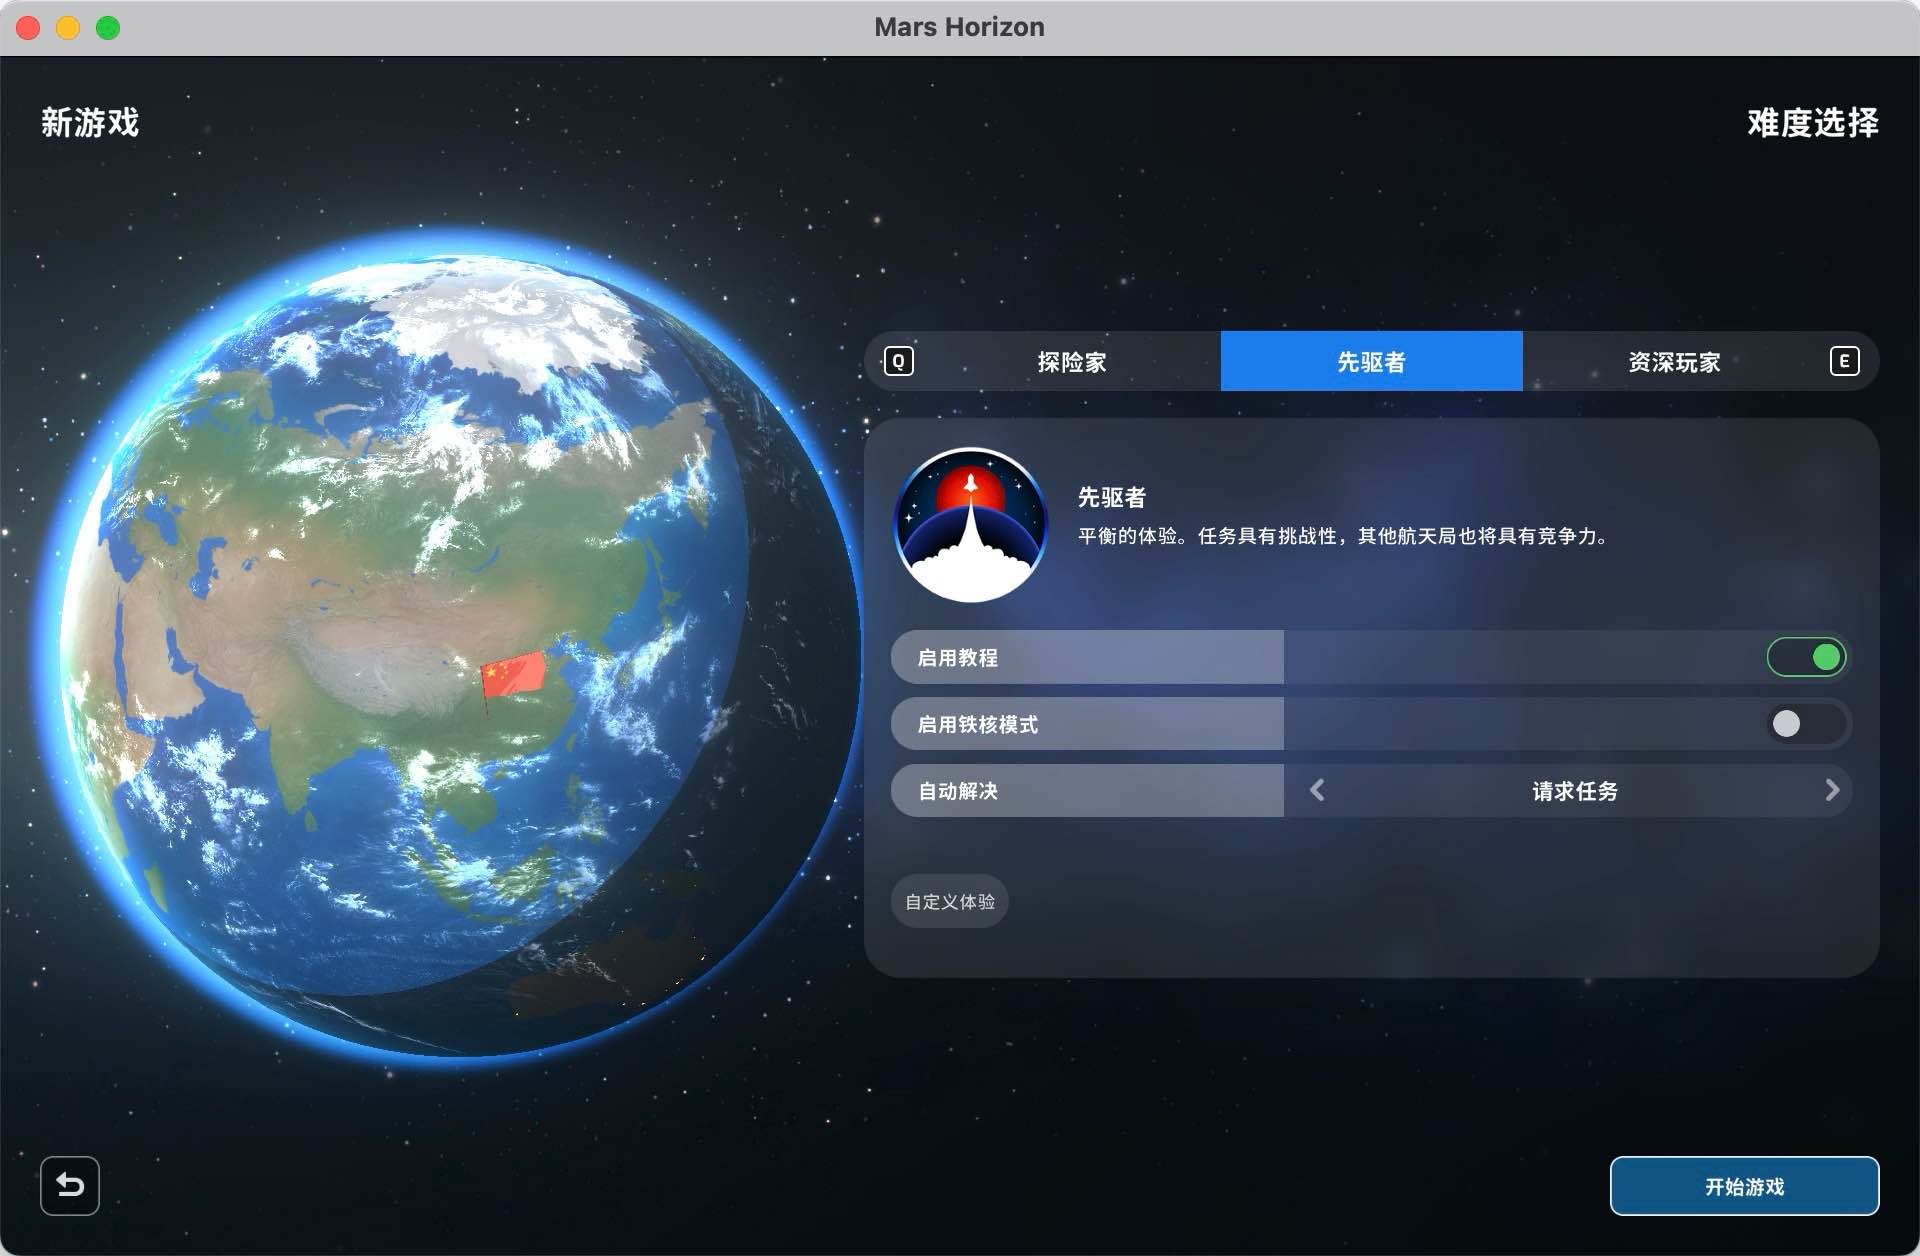Screen dimensions: 1920x1256
Task: Turn off the 启用教程 toggle
Action: point(1806,657)
